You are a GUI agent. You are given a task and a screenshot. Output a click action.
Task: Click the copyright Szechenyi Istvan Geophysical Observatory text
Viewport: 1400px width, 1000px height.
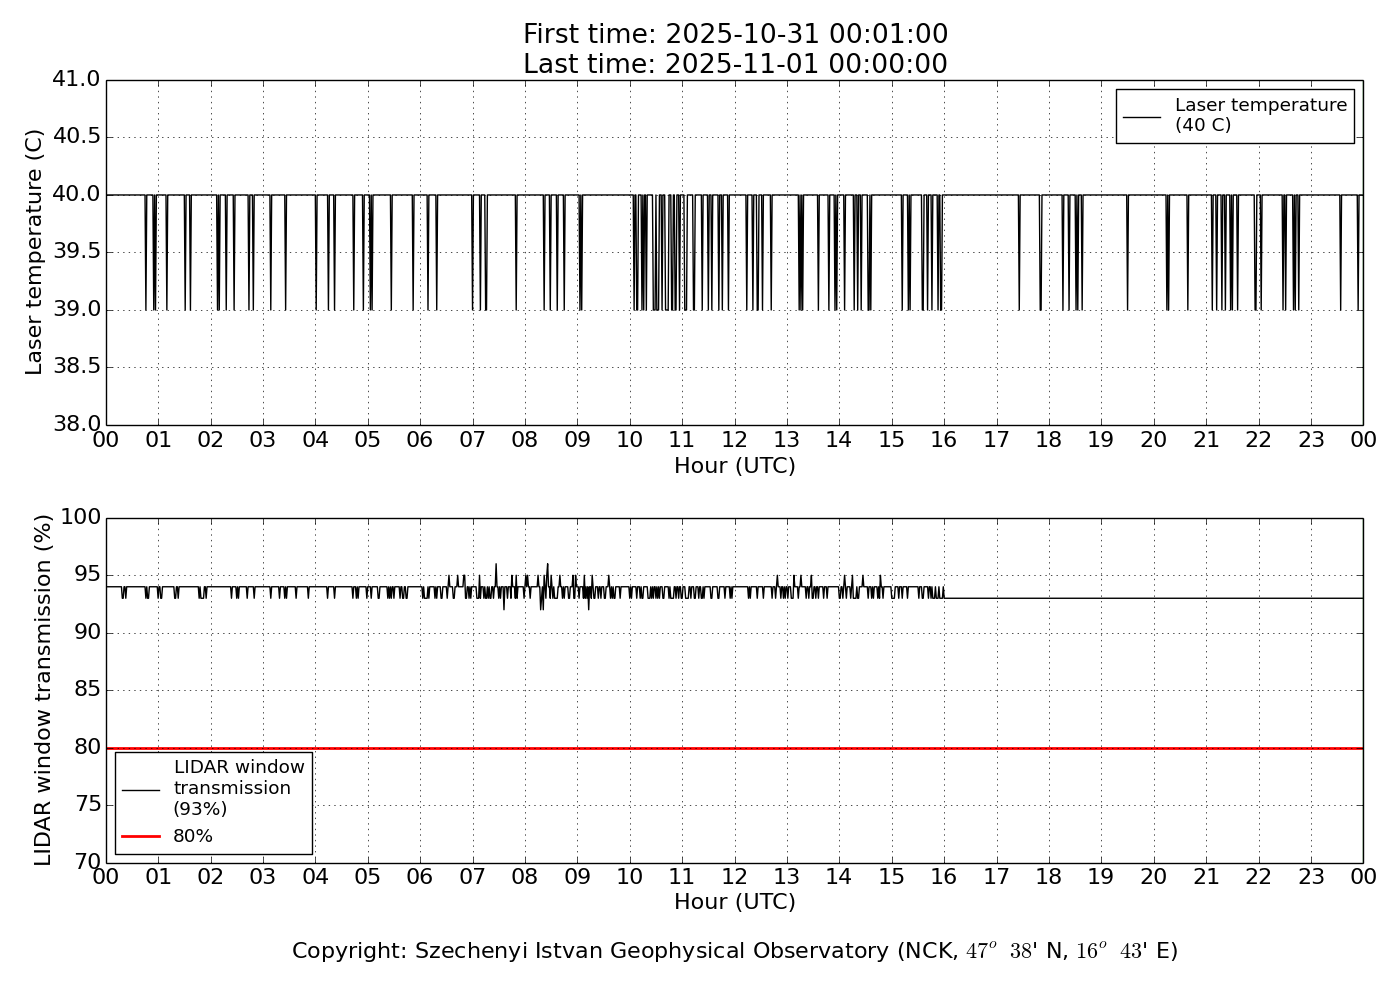735,951
